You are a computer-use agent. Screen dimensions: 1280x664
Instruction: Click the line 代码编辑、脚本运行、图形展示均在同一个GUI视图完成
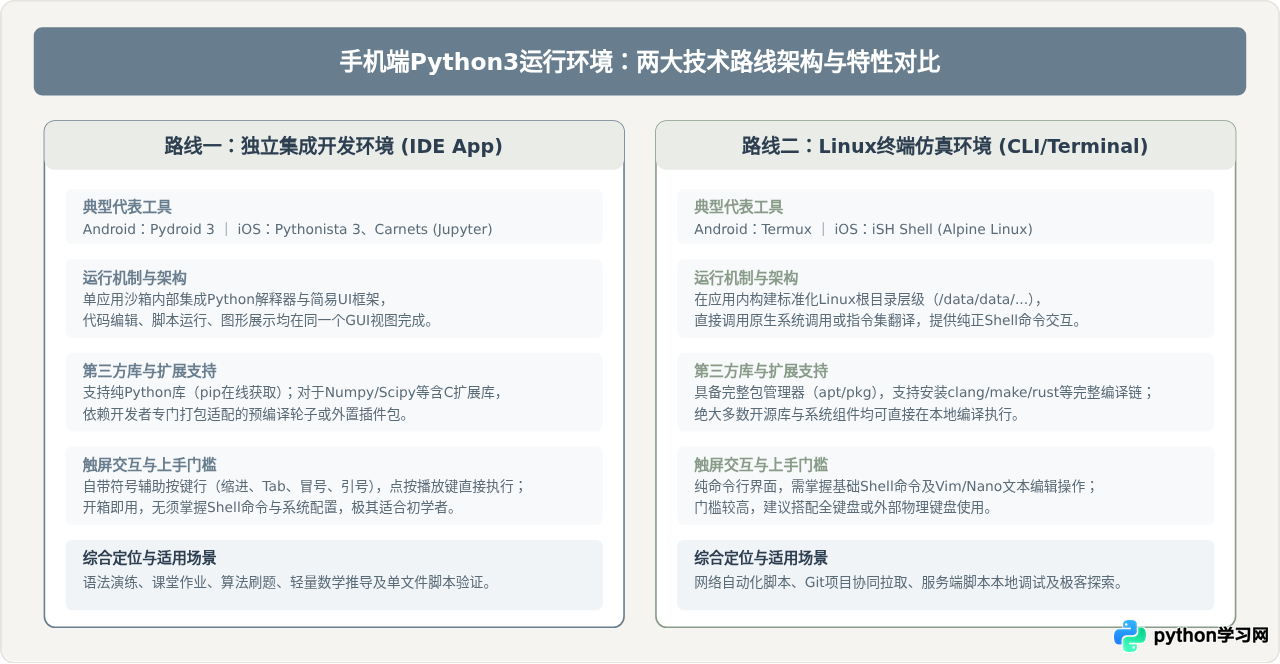(x=262, y=320)
